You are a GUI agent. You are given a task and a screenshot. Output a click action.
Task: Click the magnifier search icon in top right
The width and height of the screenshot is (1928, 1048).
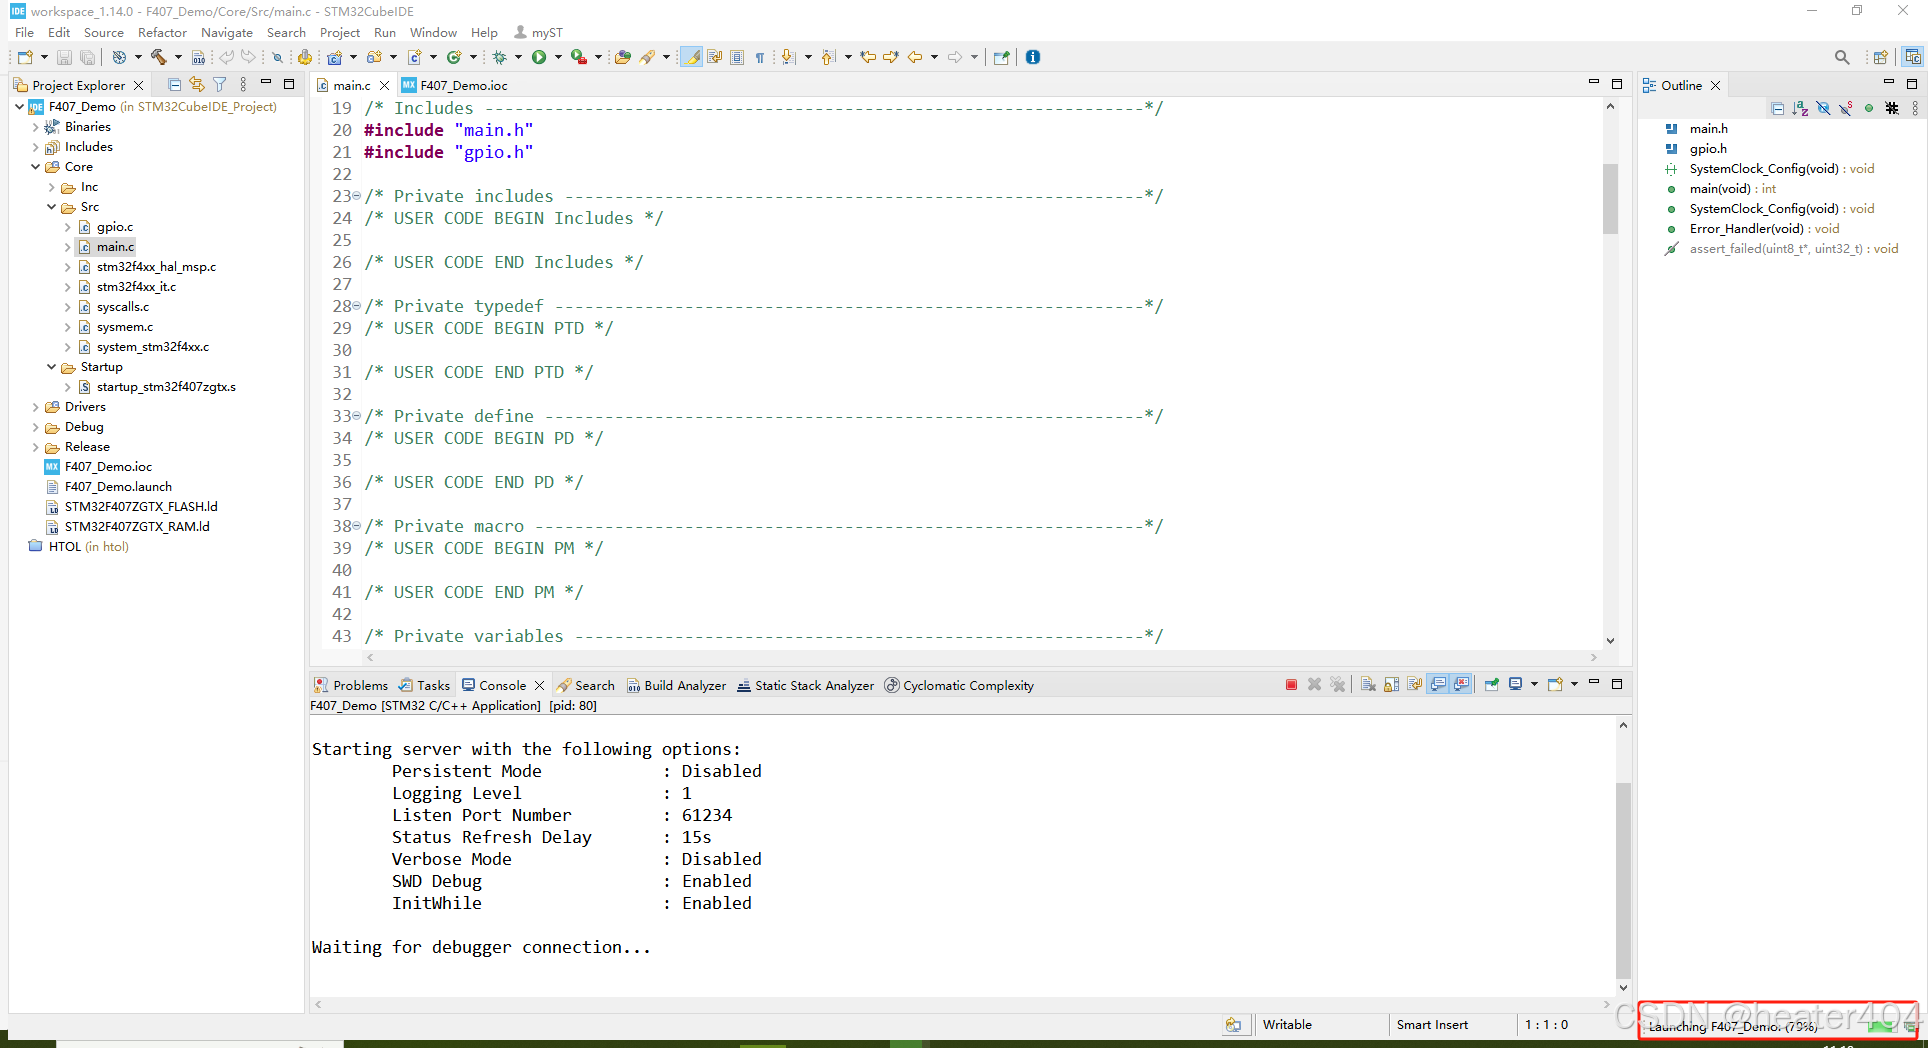[x=1842, y=57]
